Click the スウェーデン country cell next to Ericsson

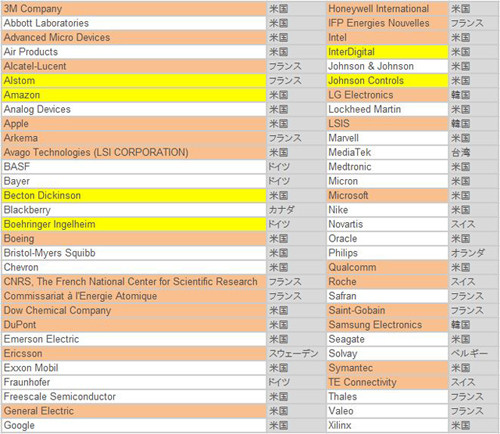pos(296,354)
